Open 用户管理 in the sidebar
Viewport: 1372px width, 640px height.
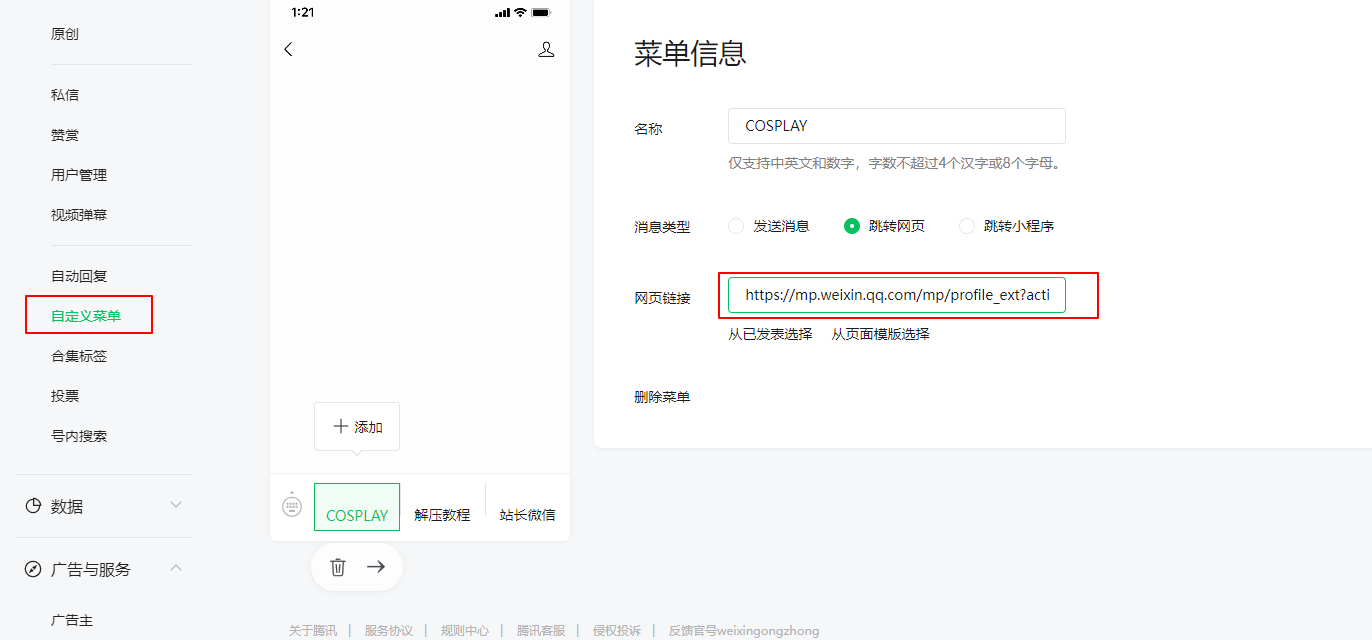pyautogui.click(x=79, y=175)
